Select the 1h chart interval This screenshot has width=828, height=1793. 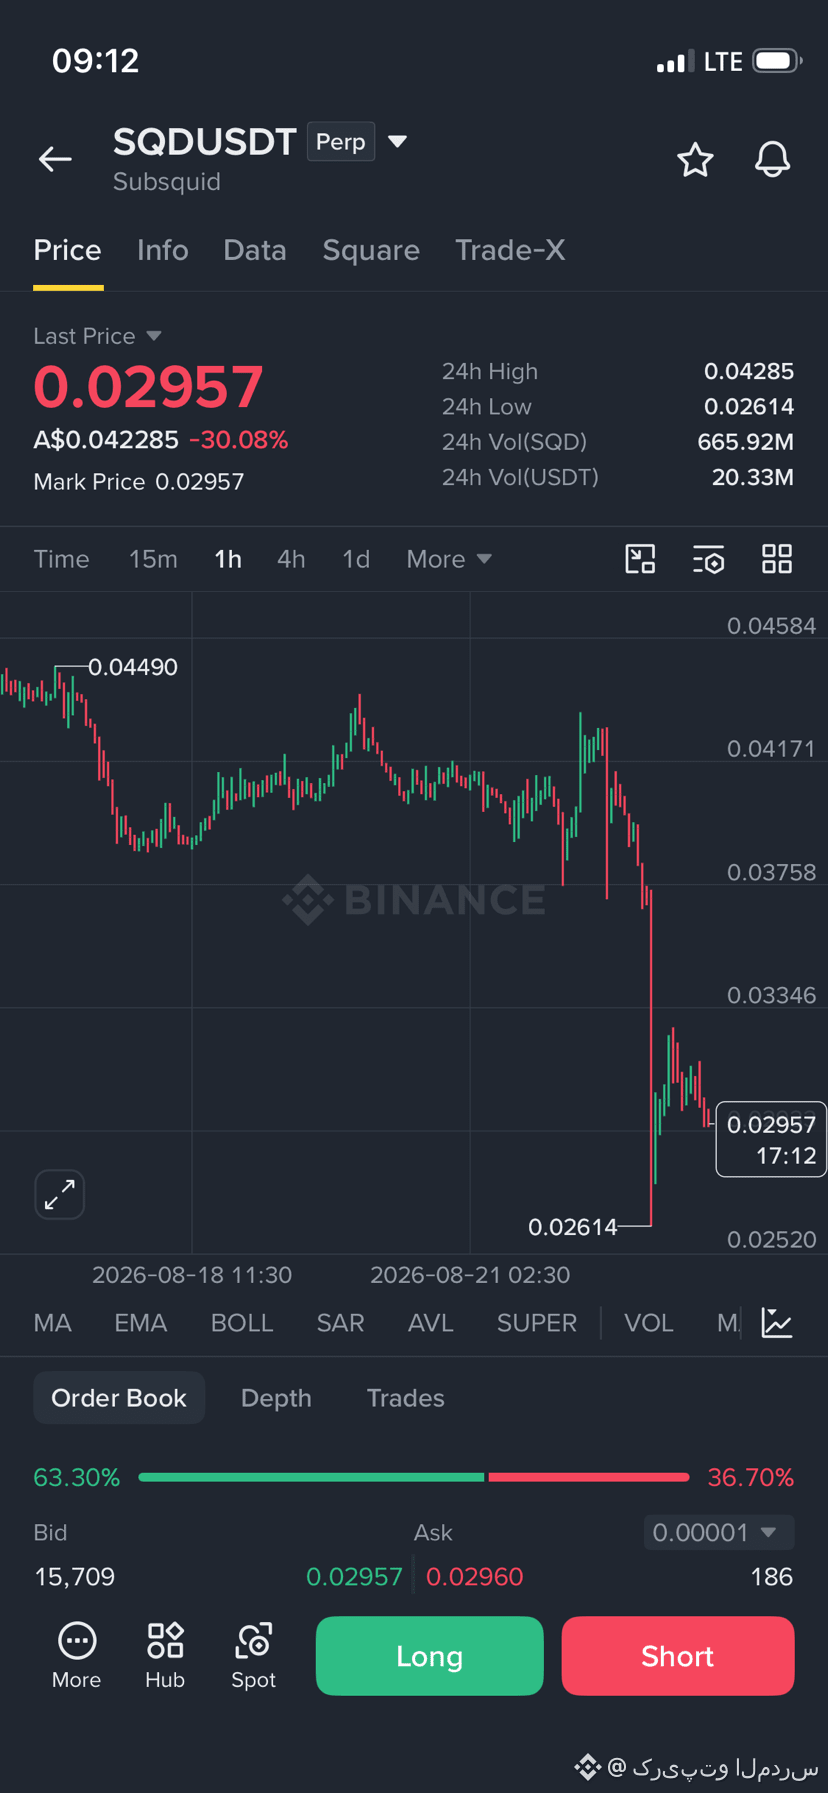(228, 559)
